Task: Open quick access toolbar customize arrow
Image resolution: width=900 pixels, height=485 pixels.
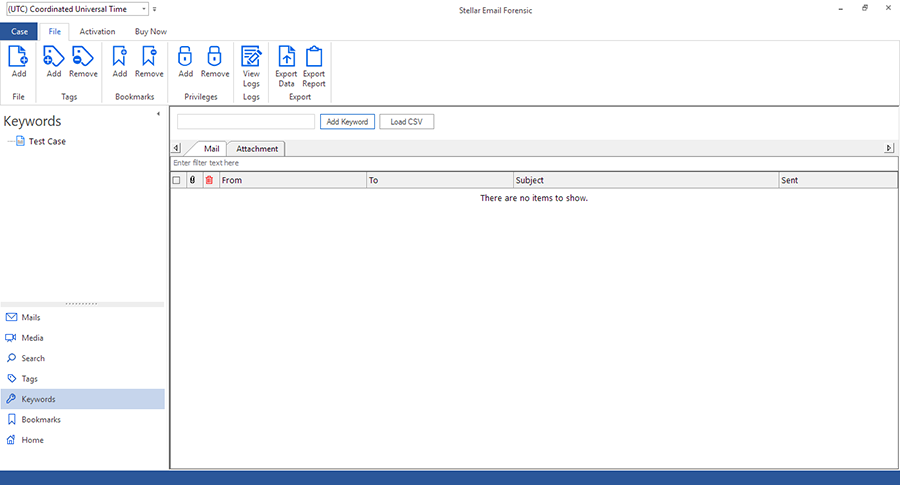Action: click(x=154, y=9)
